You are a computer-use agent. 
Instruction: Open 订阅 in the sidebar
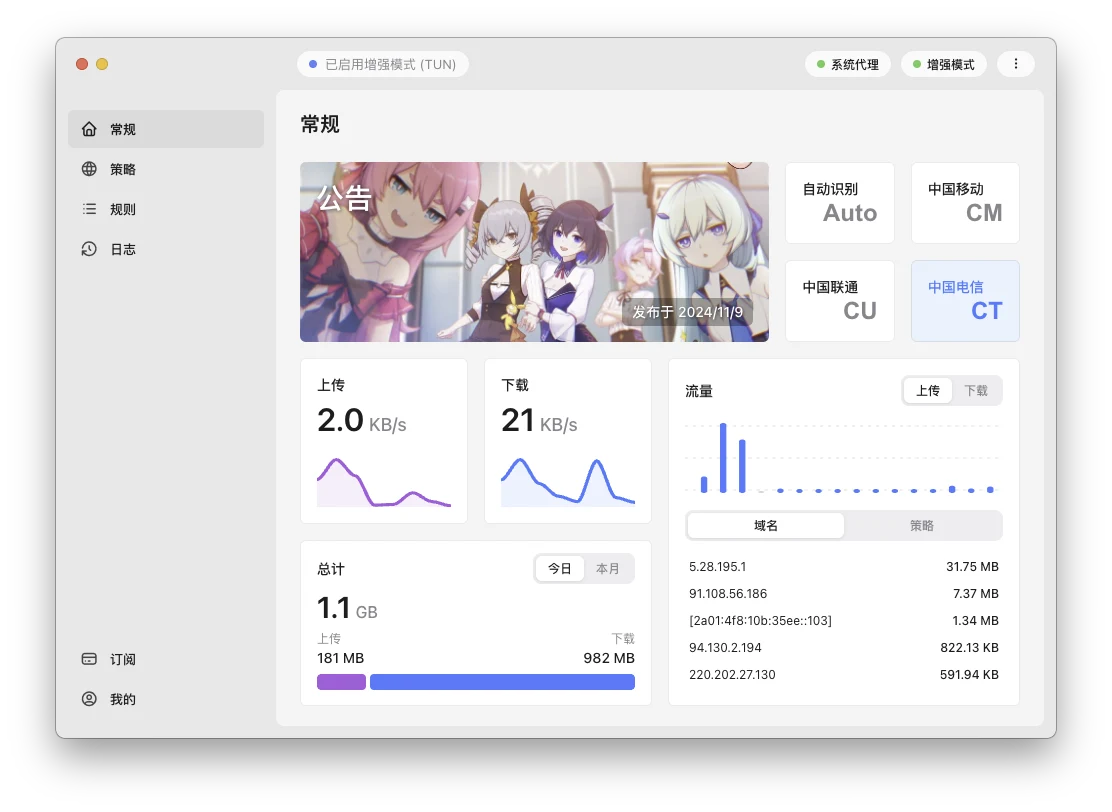[166, 659]
